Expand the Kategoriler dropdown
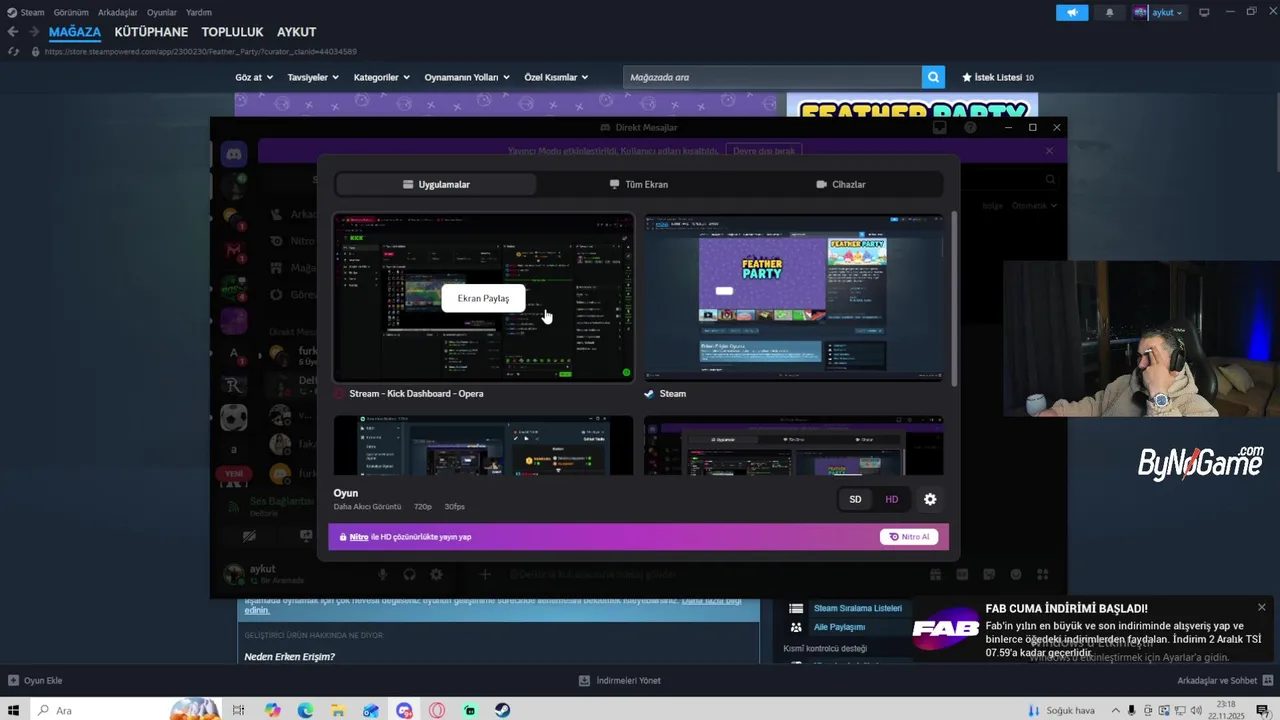 click(x=382, y=77)
